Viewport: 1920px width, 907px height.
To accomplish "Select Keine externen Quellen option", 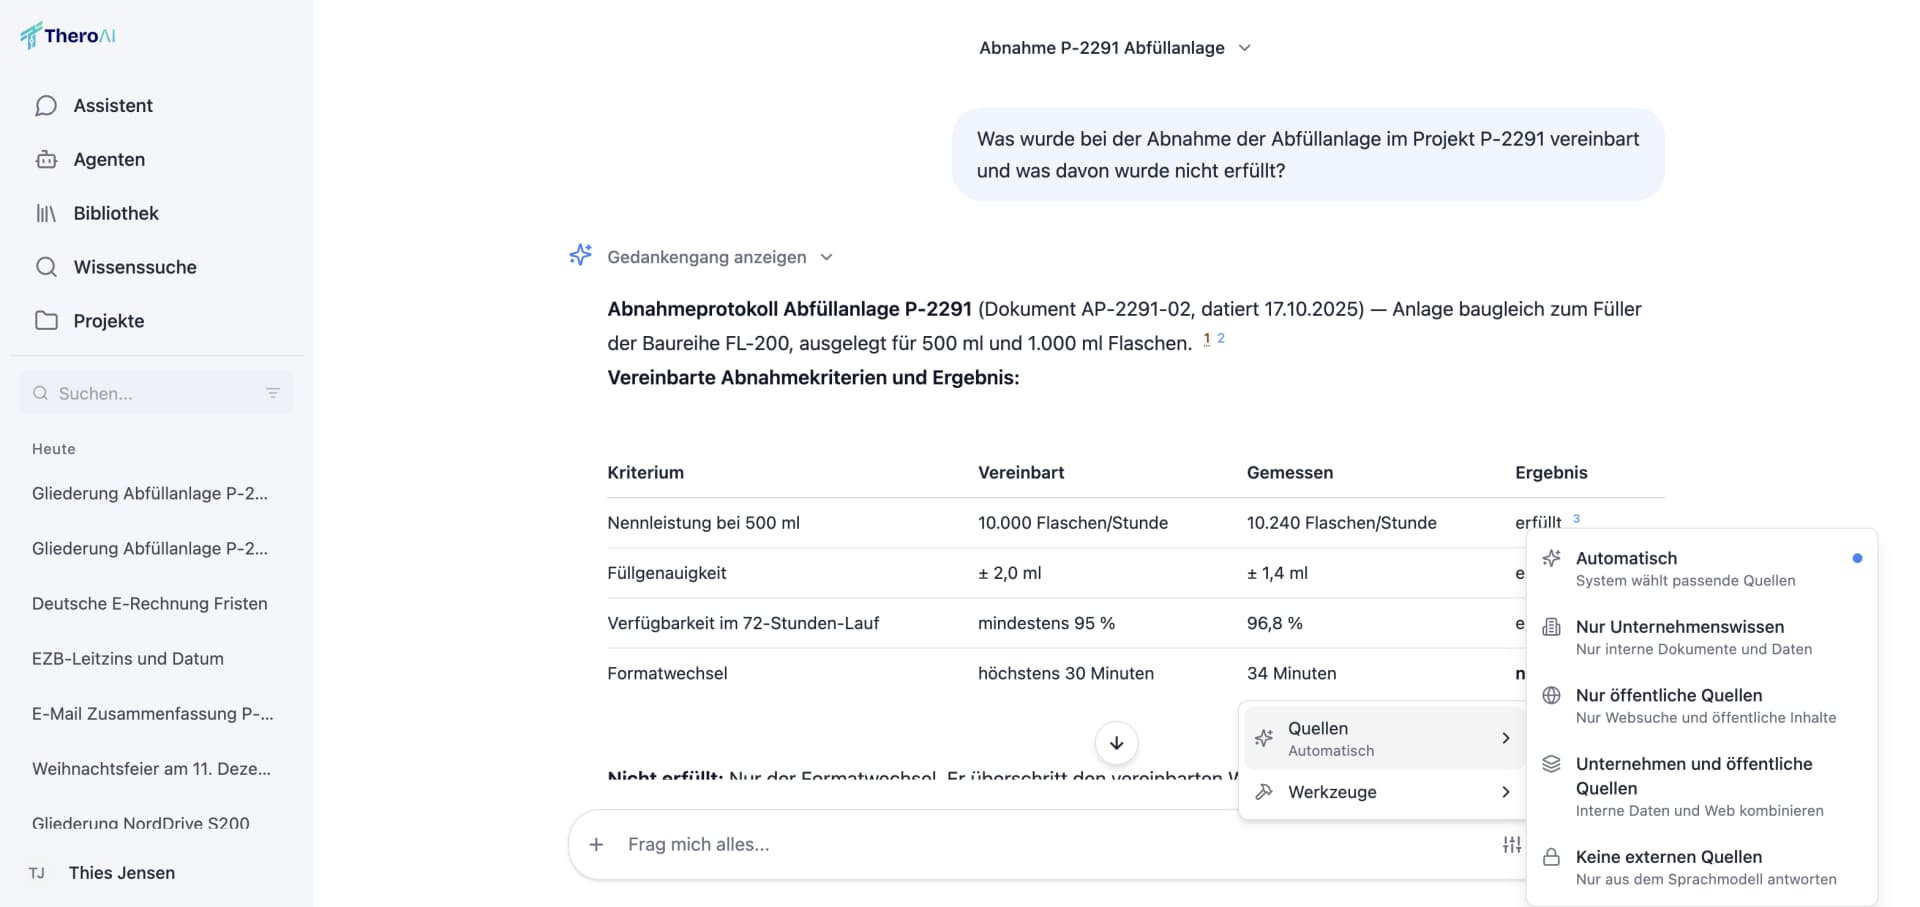I will (1701, 867).
